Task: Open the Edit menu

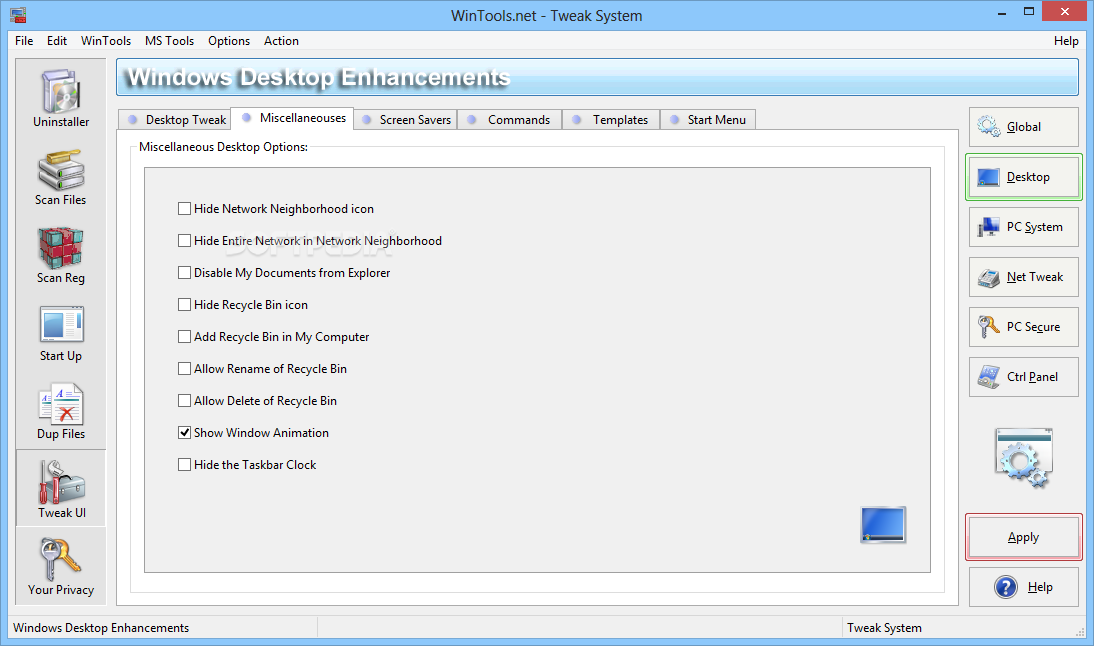Action: tap(57, 40)
